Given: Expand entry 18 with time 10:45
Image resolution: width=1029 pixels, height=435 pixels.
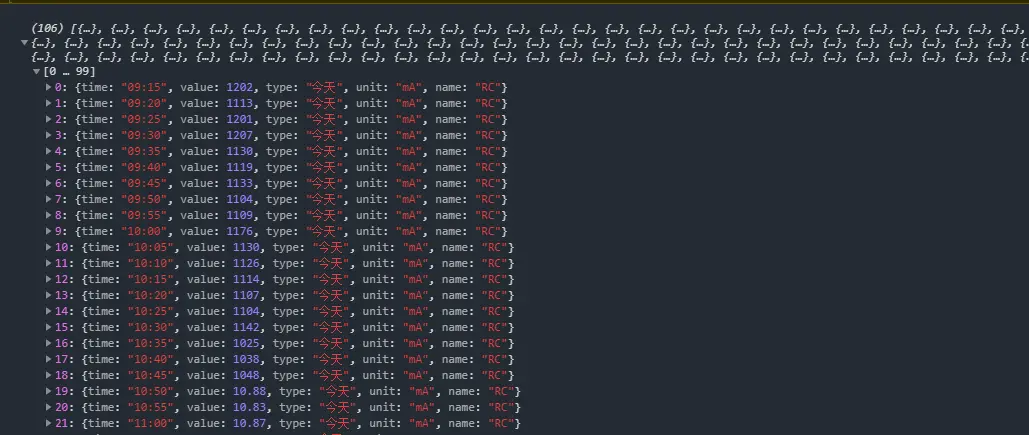Looking at the screenshot, I should pos(49,375).
